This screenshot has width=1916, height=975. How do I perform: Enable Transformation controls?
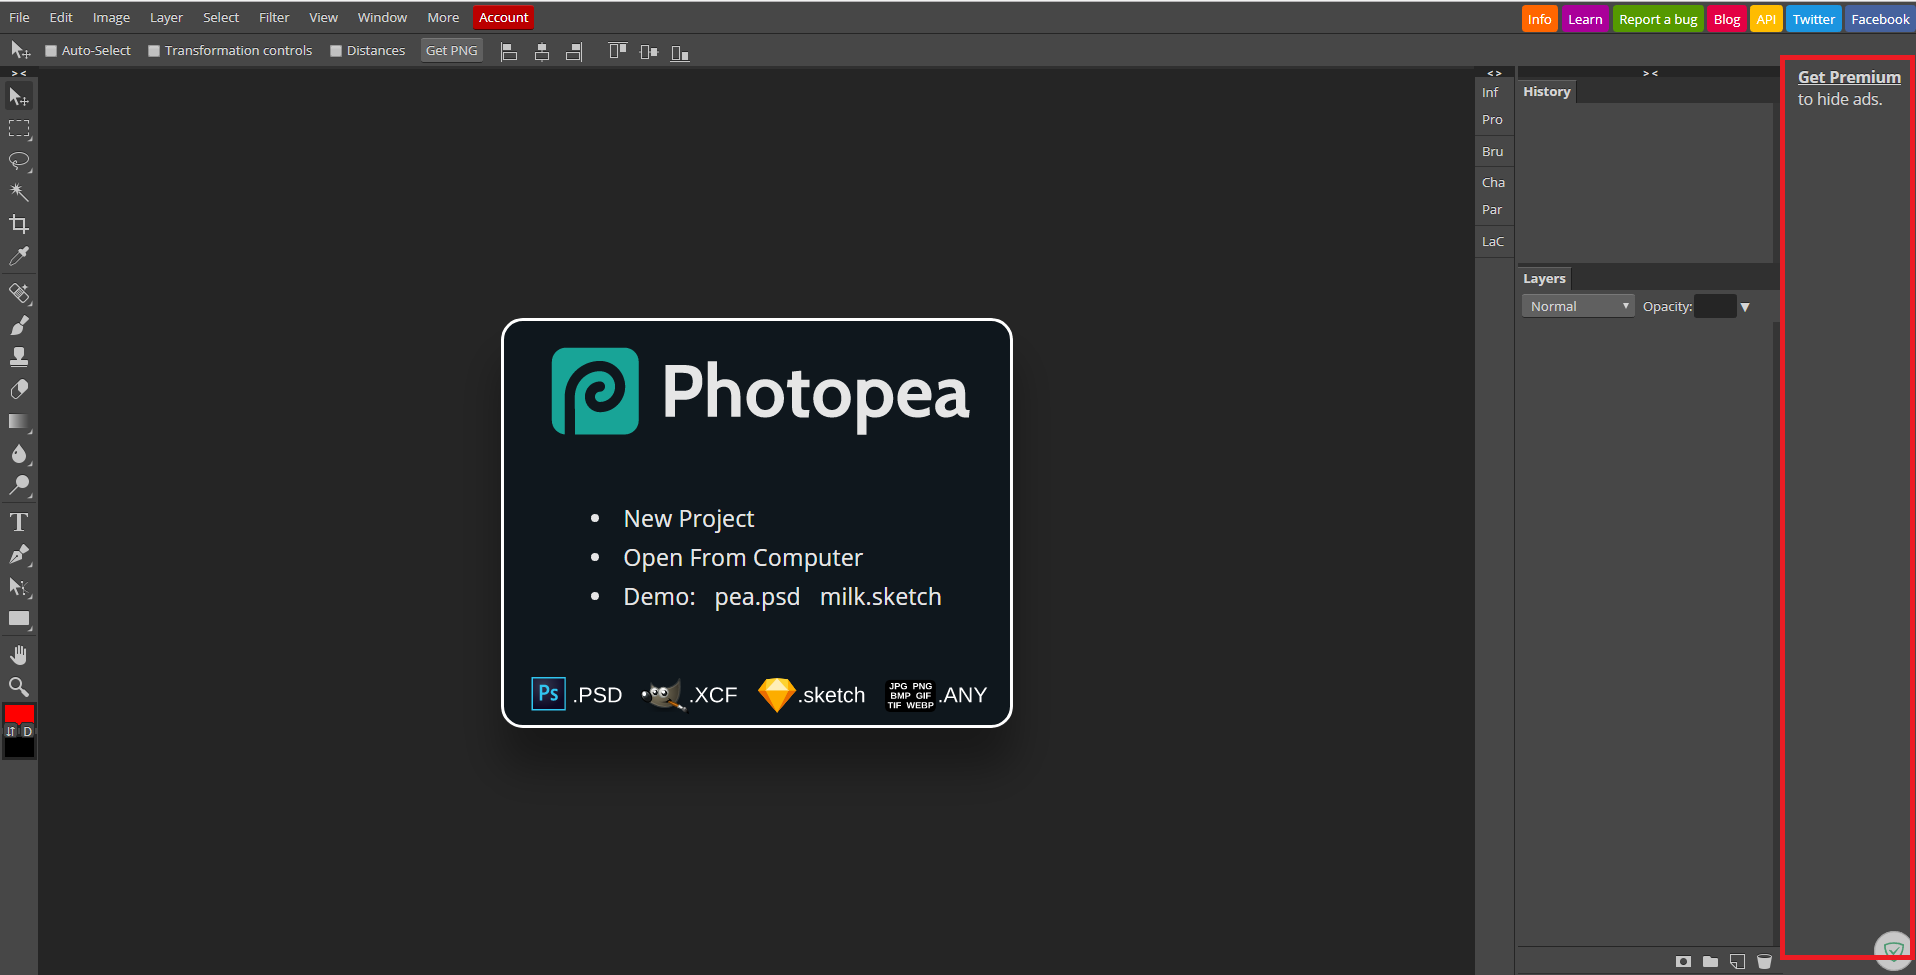pos(154,50)
